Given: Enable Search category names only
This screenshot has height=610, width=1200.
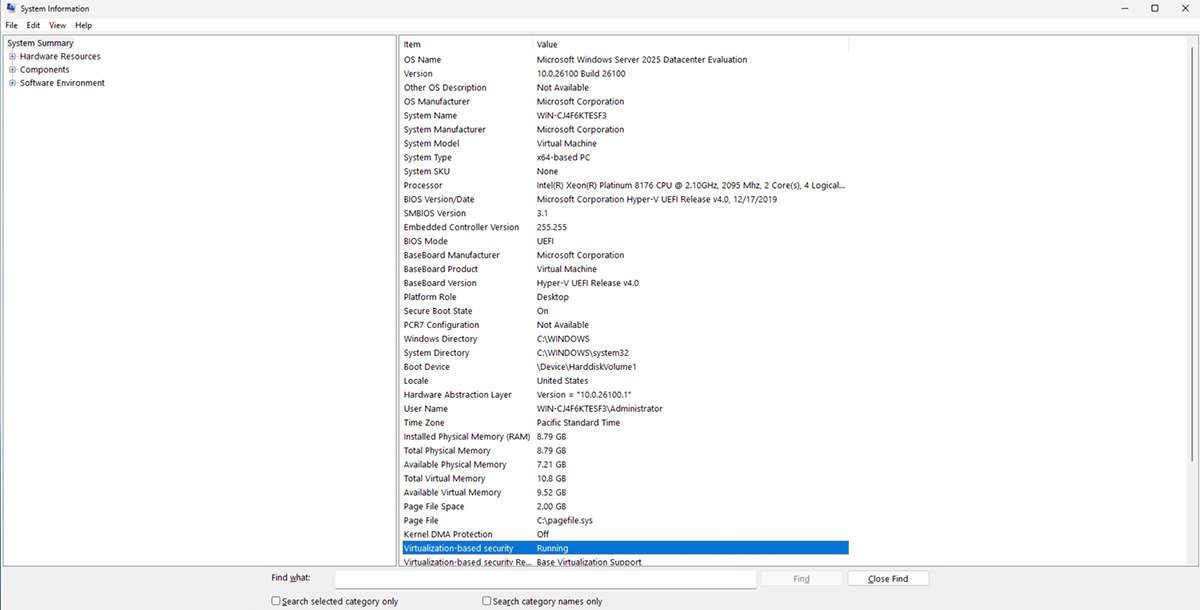Looking at the screenshot, I should point(487,600).
